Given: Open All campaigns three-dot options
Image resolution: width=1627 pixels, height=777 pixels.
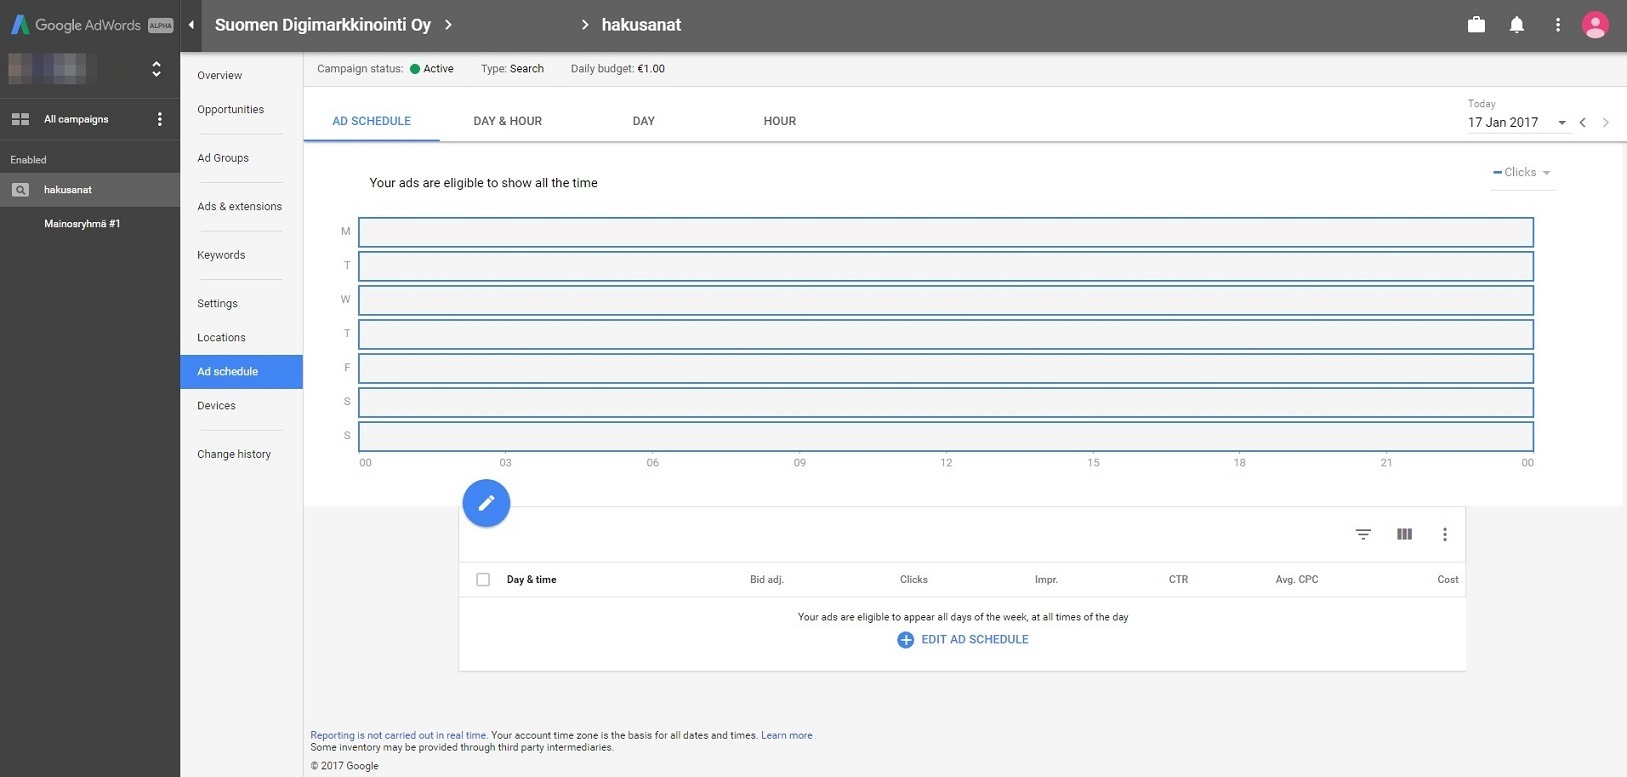Looking at the screenshot, I should pos(159,119).
